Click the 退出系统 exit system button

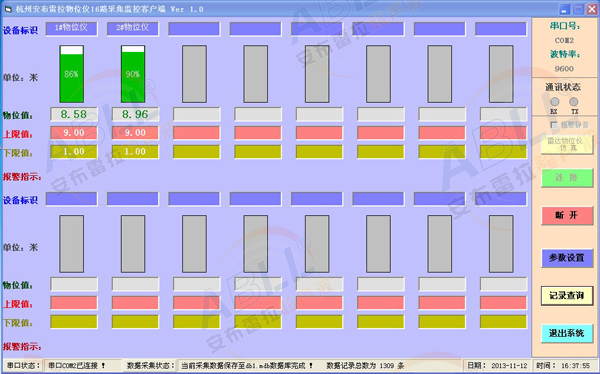pyautogui.click(x=567, y=333)
